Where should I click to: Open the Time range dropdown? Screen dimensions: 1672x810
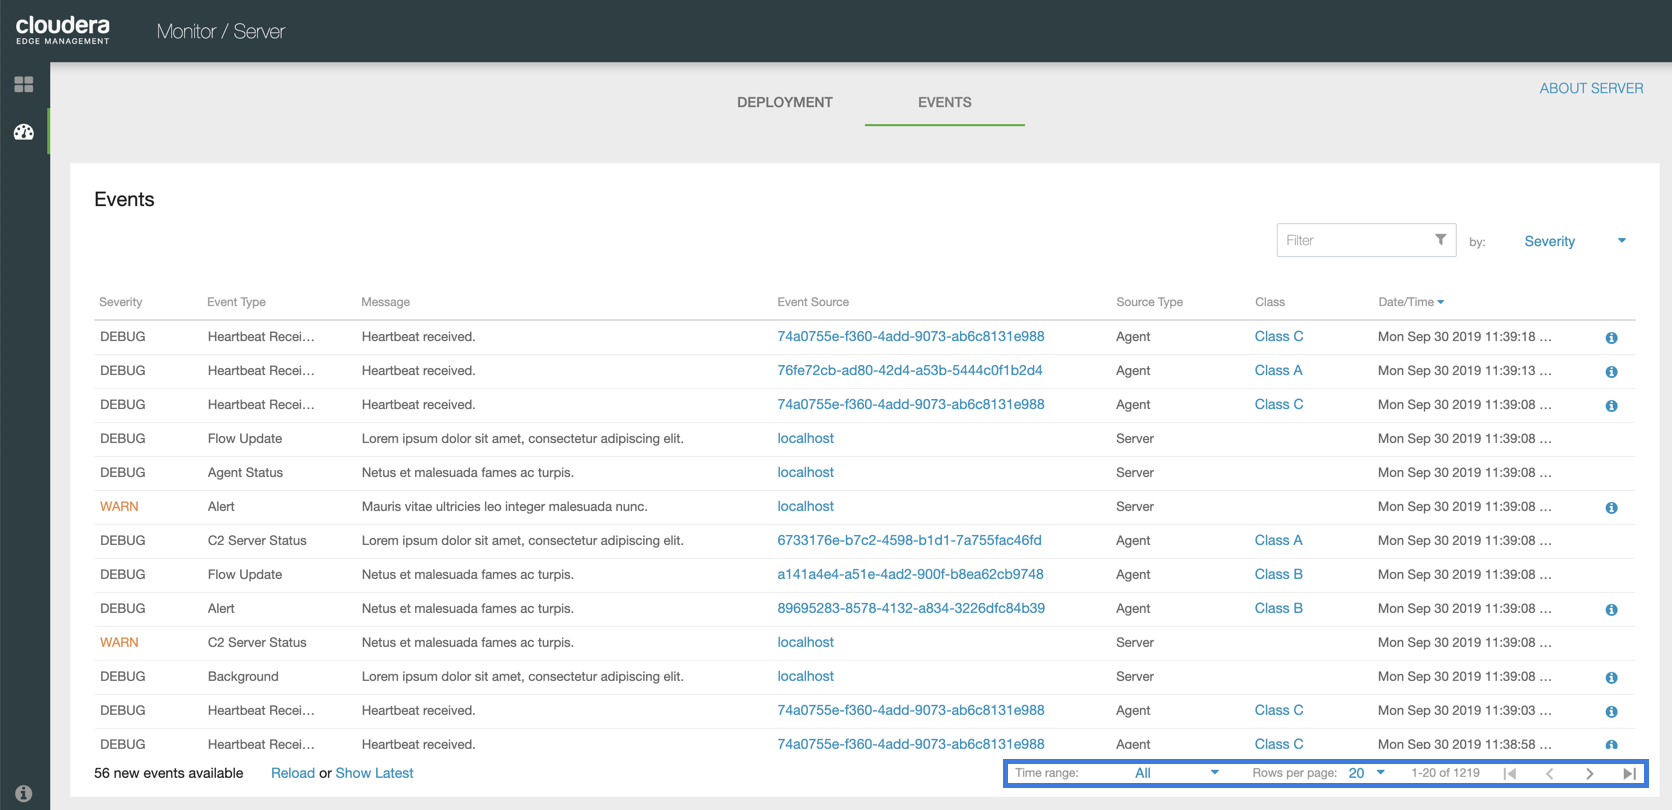coord(1176,773)
